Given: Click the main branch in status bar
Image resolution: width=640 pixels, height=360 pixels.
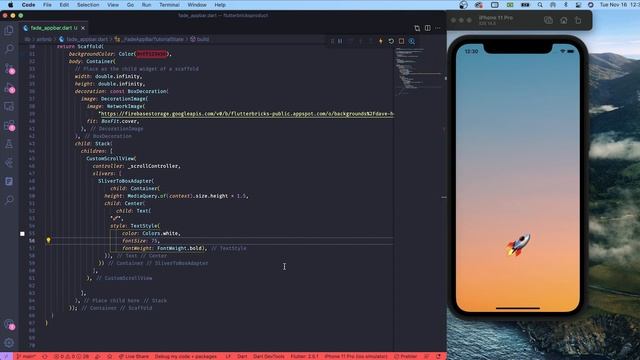Looking at the screenshot, I should (x=27, y=356).
